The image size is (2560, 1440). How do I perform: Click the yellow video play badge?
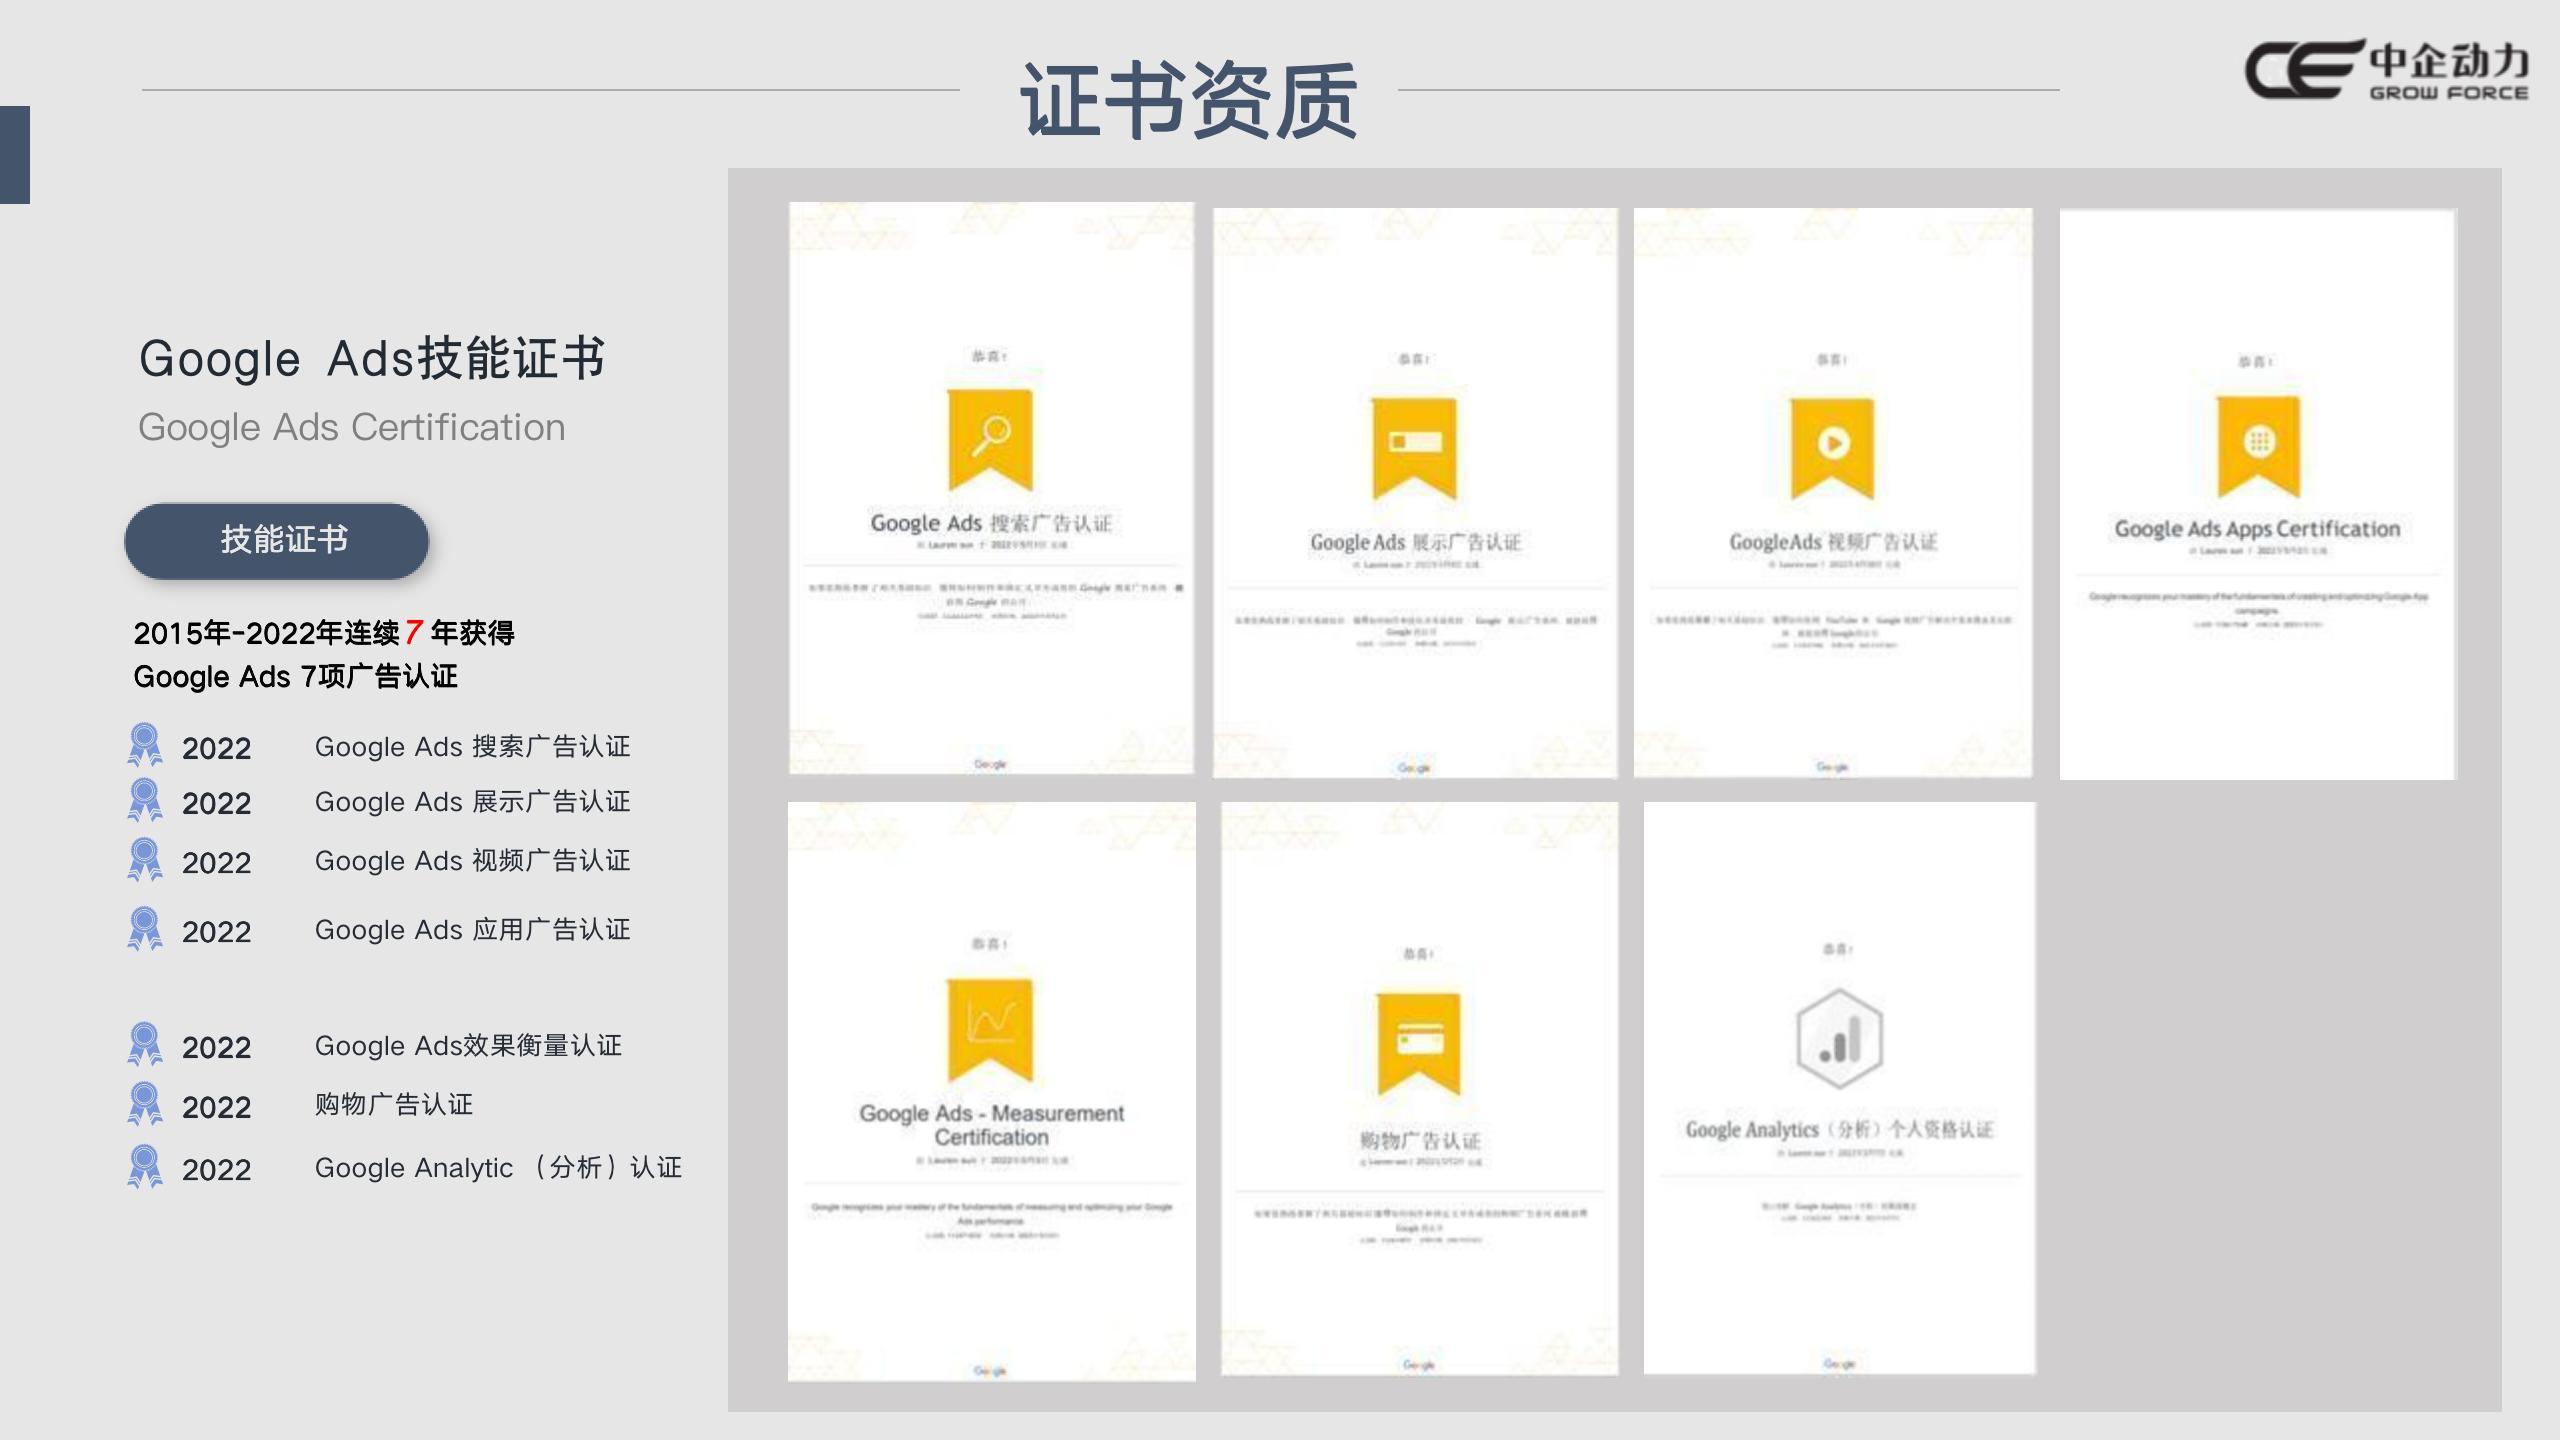1832,448
